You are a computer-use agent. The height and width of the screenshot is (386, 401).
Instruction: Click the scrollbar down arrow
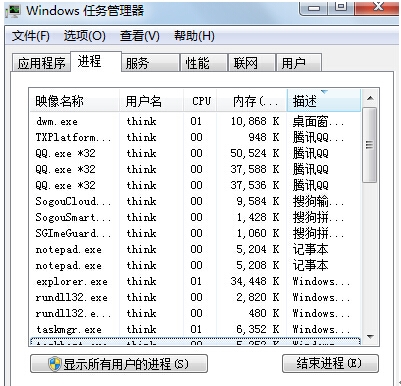click(x=370, y=337)
